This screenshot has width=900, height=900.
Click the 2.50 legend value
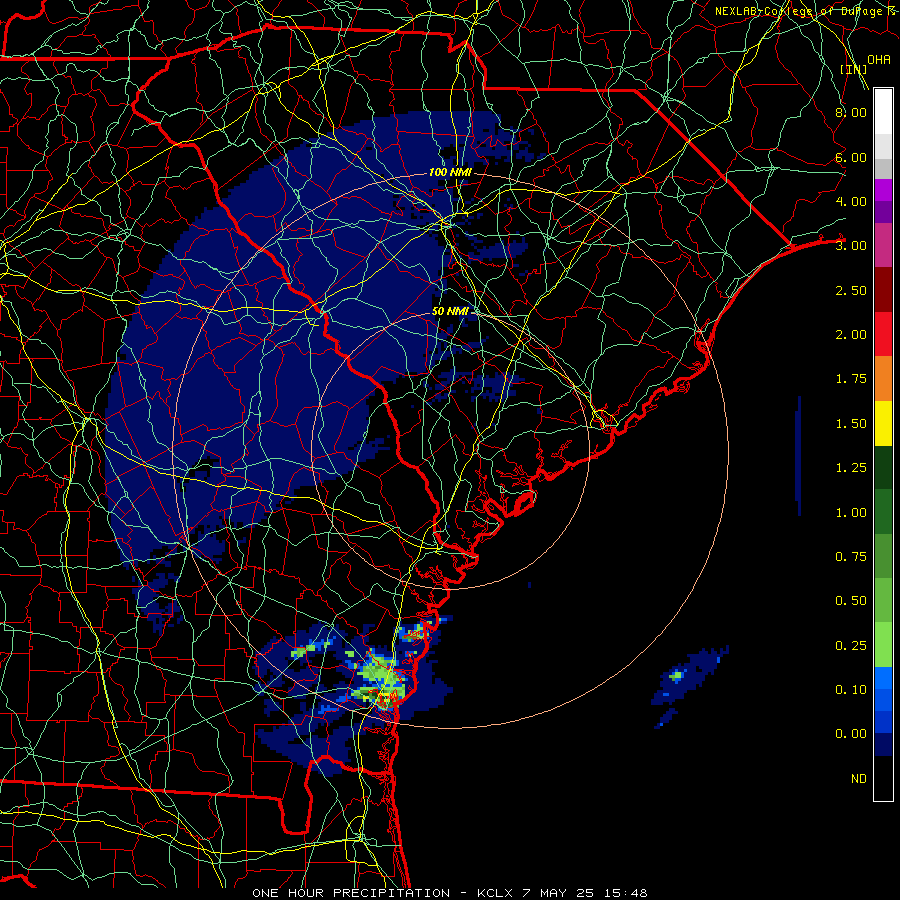click(x=851, y=290)
